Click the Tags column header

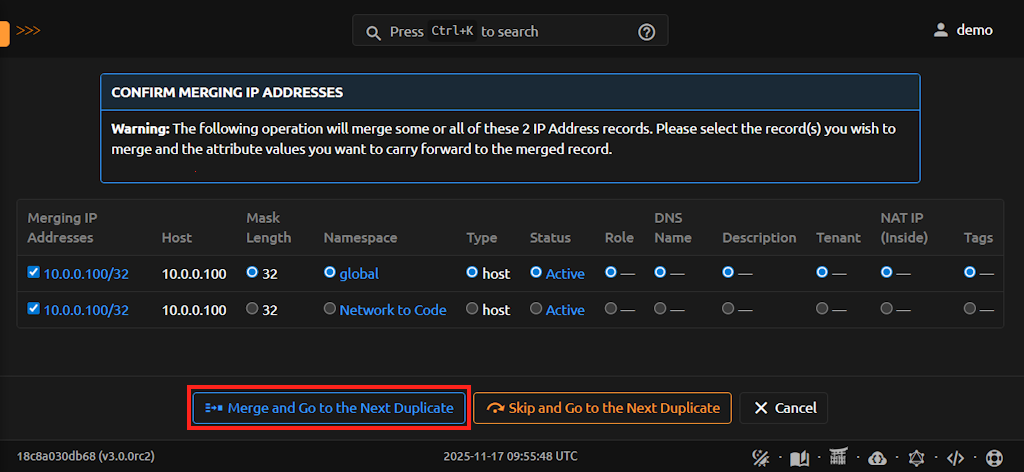tap(978, 238)
